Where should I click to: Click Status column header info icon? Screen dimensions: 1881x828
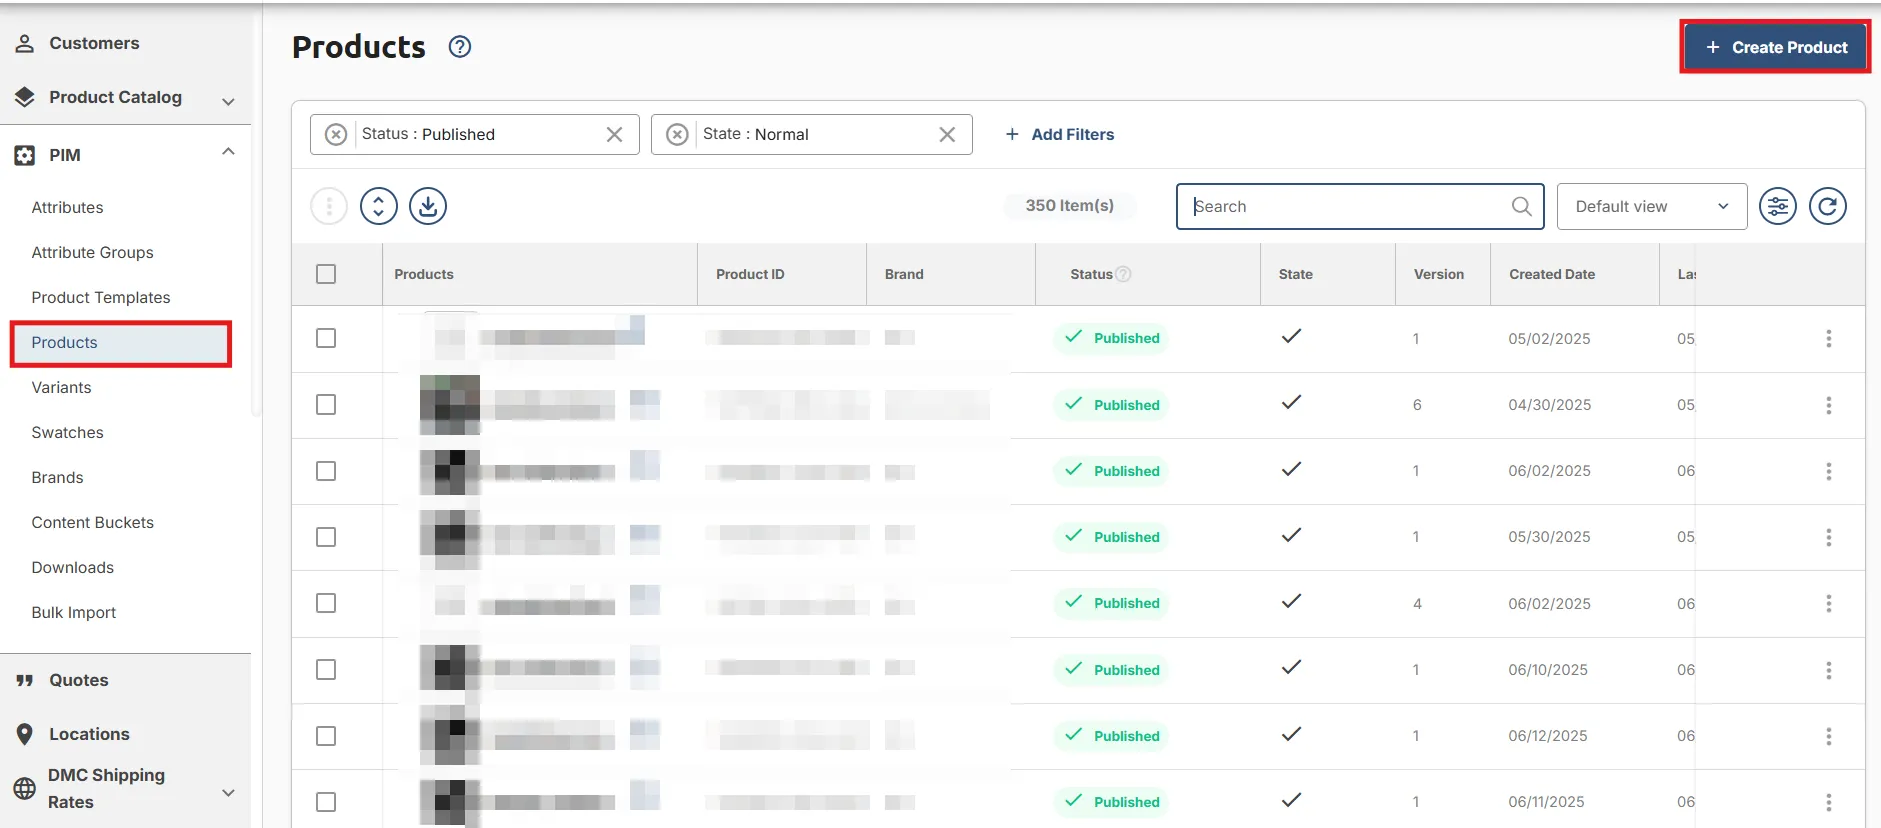(1123, 274)
